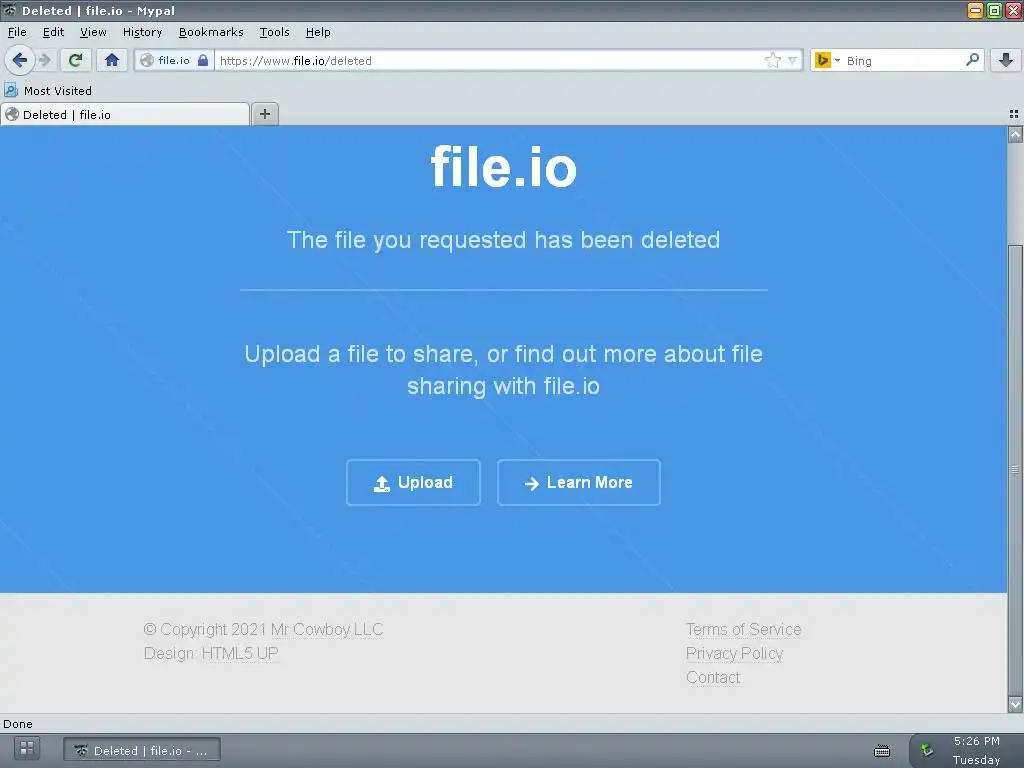The width and height of the screenshot is (1024, 768).
Task: Open the Privacy Policy link
Action: coord(734,653)
